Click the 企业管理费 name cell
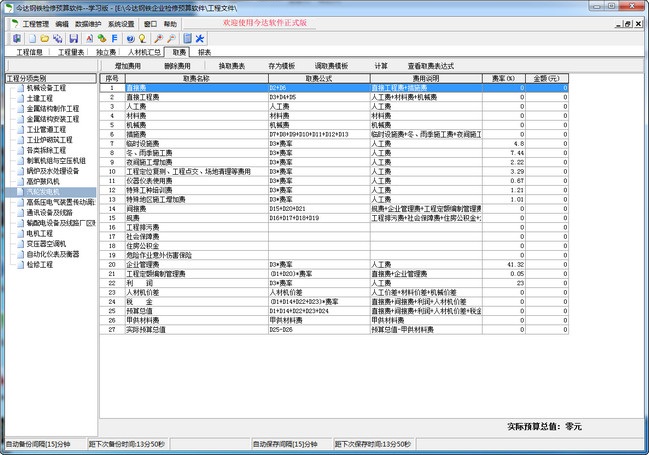The image size is (649, 455). [197, 265]
